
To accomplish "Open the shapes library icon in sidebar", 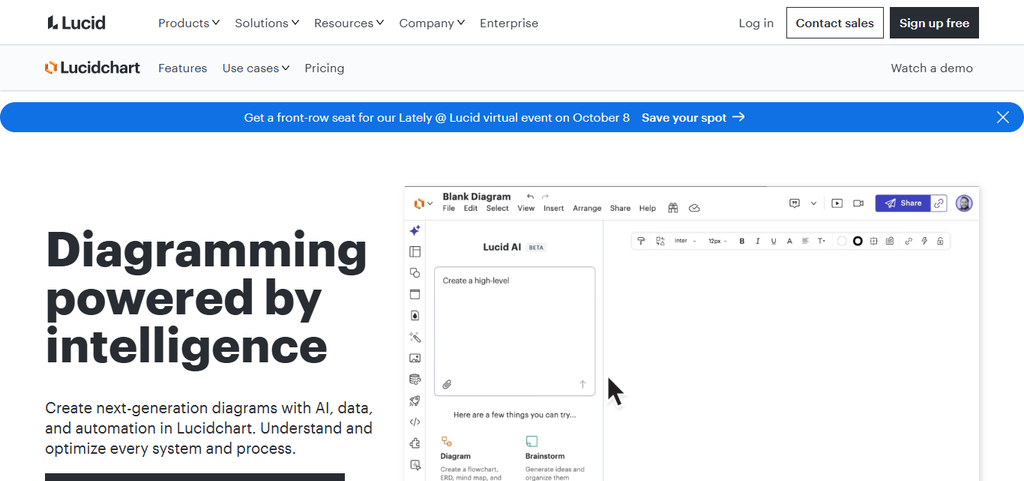I will [415, 273].
